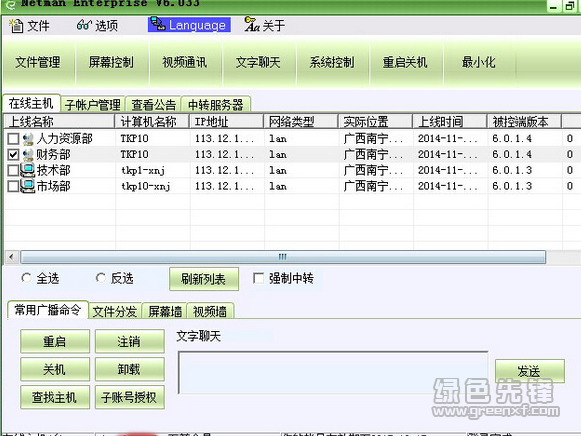Open the 选项 menu

point(97,26)
